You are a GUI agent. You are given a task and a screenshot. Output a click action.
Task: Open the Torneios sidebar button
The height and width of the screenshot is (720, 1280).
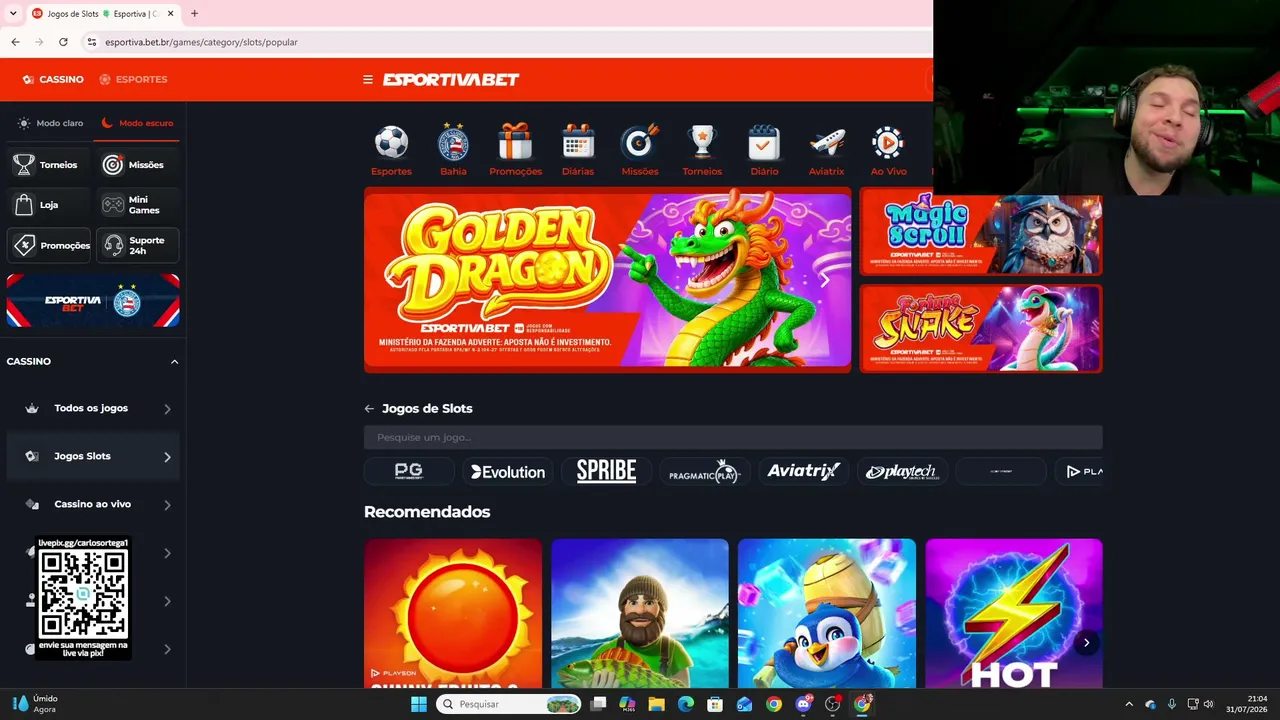point(49,165)
